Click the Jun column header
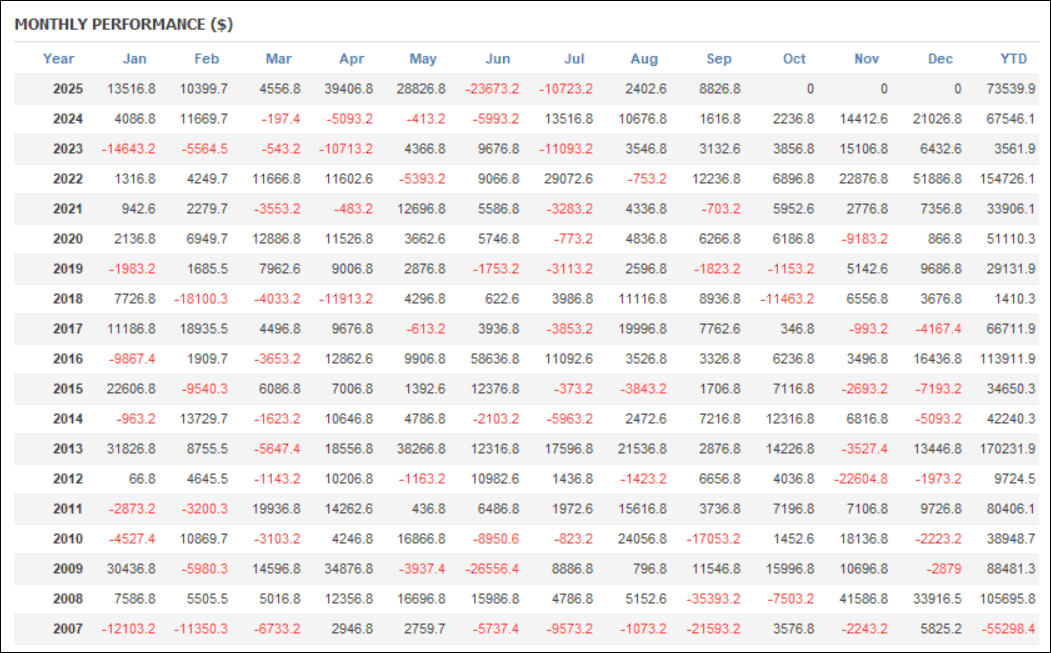This screenshot has width=1051, height=653. coord(498,59)
